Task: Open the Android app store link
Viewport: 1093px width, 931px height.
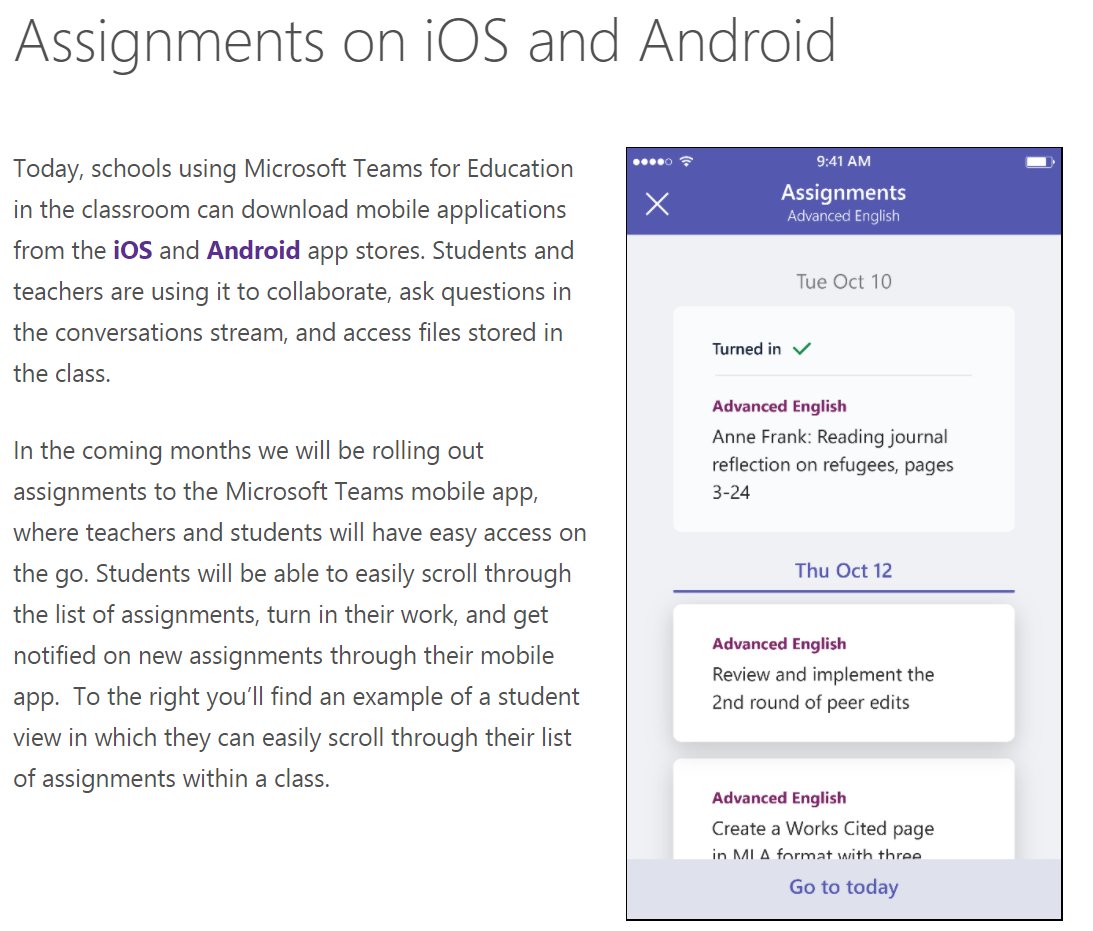Action: (x=253, y=250)
